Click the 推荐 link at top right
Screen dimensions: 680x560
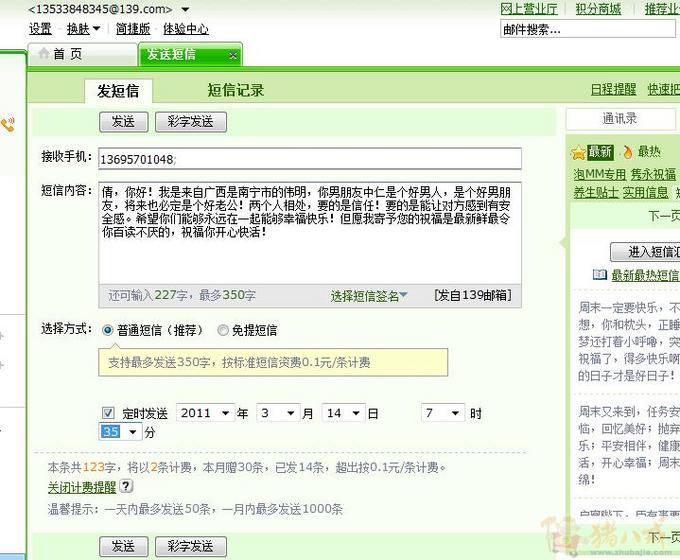coord(662,9)
